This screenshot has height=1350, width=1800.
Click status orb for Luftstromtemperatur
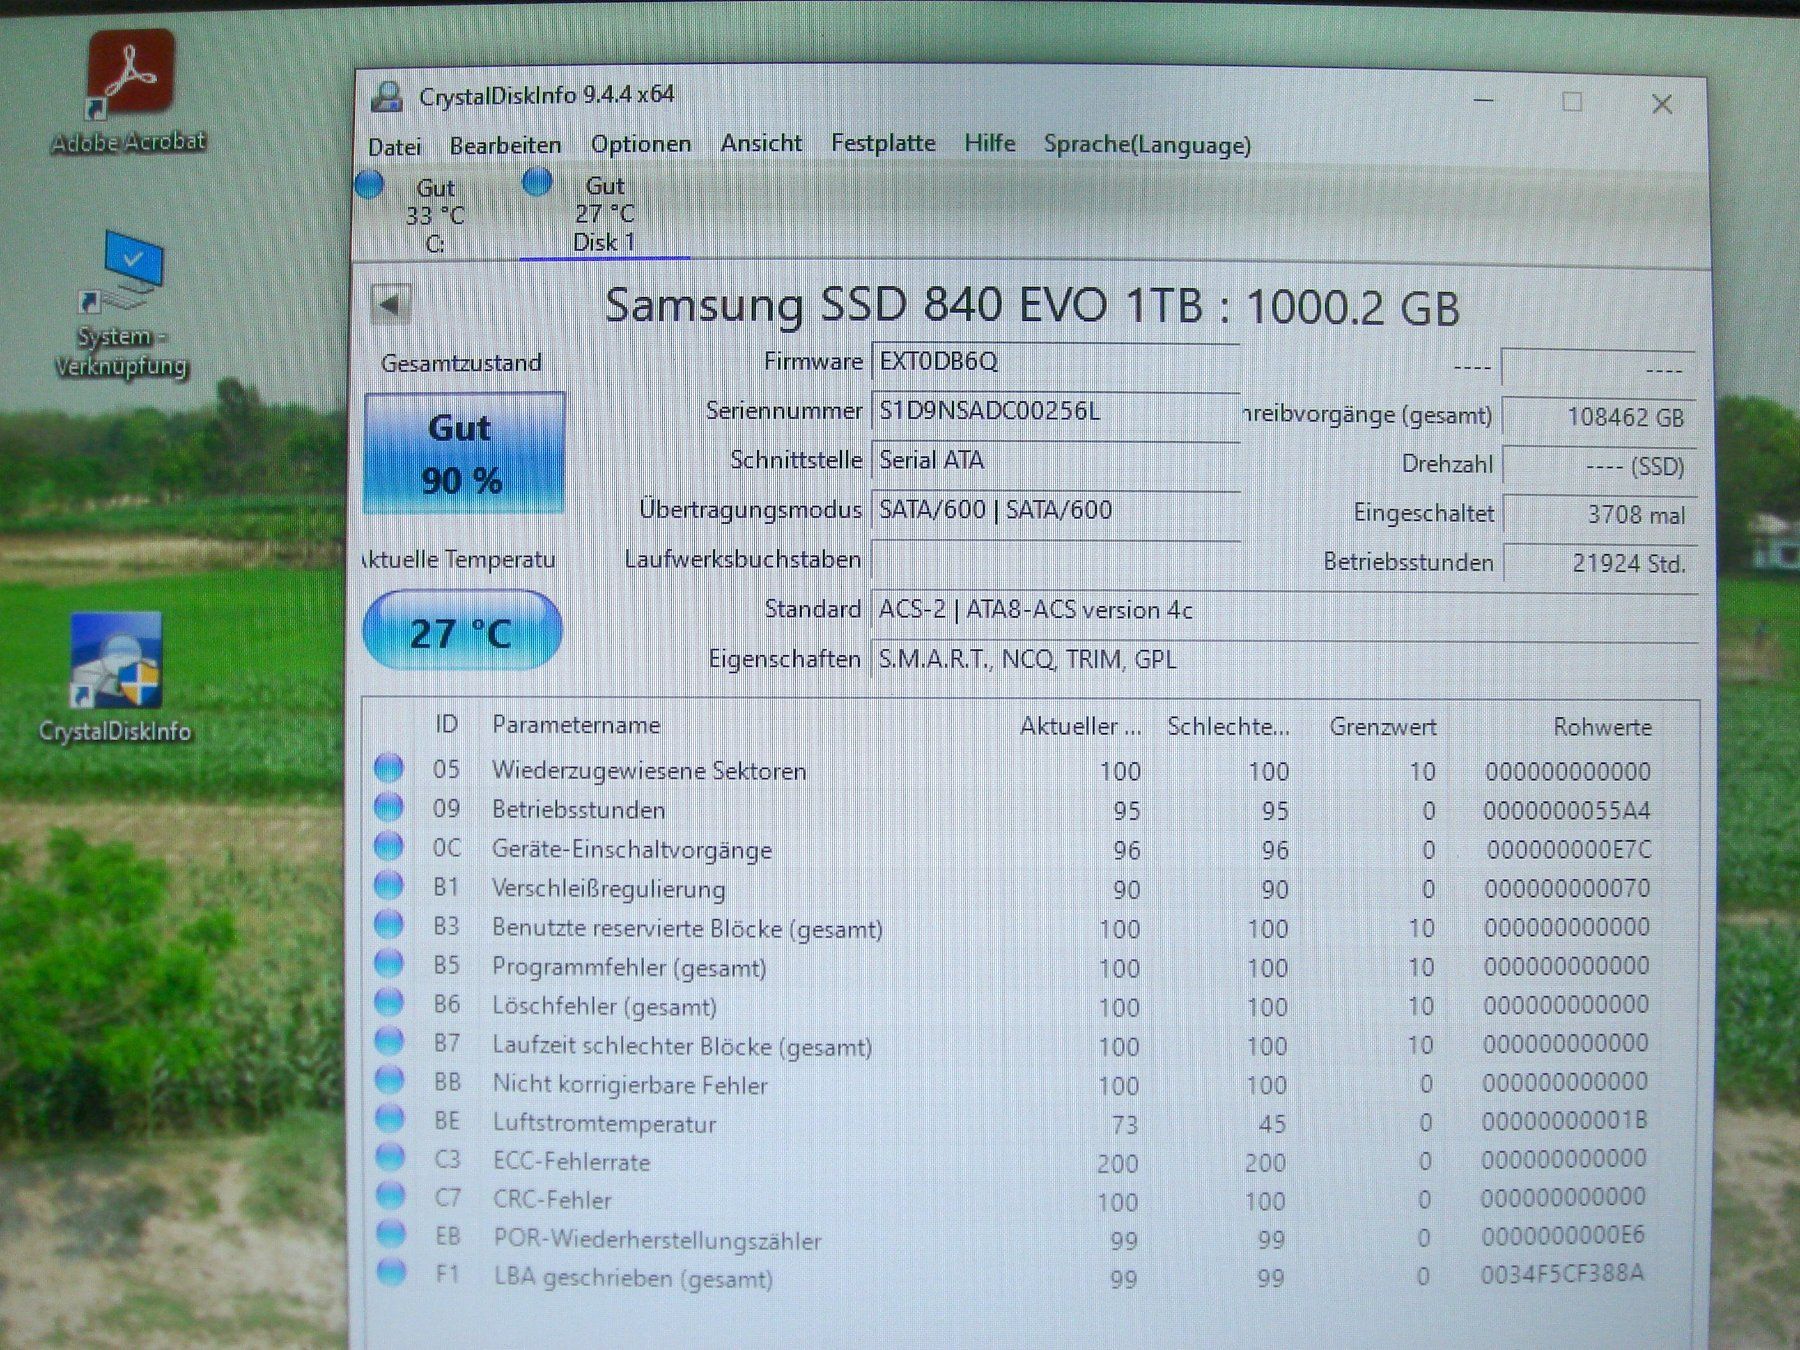[x=389, y=1119]
